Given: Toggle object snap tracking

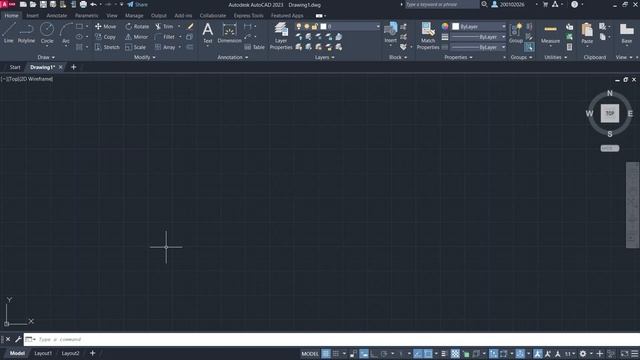Looking at the screenshot, I should click(x=418, y=353).
